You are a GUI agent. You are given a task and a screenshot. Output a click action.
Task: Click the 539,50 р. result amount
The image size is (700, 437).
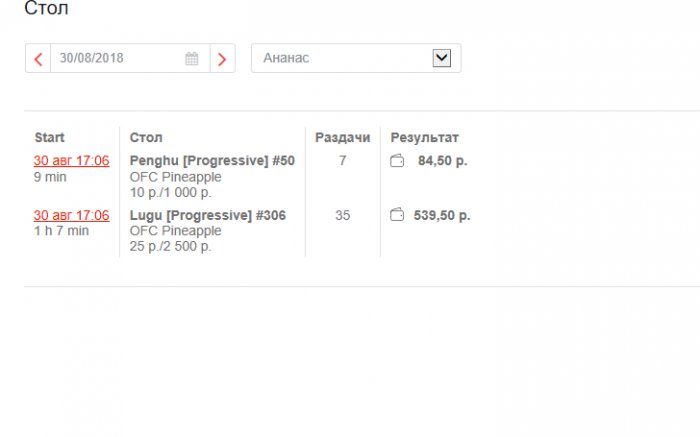(x=441, y=215)
